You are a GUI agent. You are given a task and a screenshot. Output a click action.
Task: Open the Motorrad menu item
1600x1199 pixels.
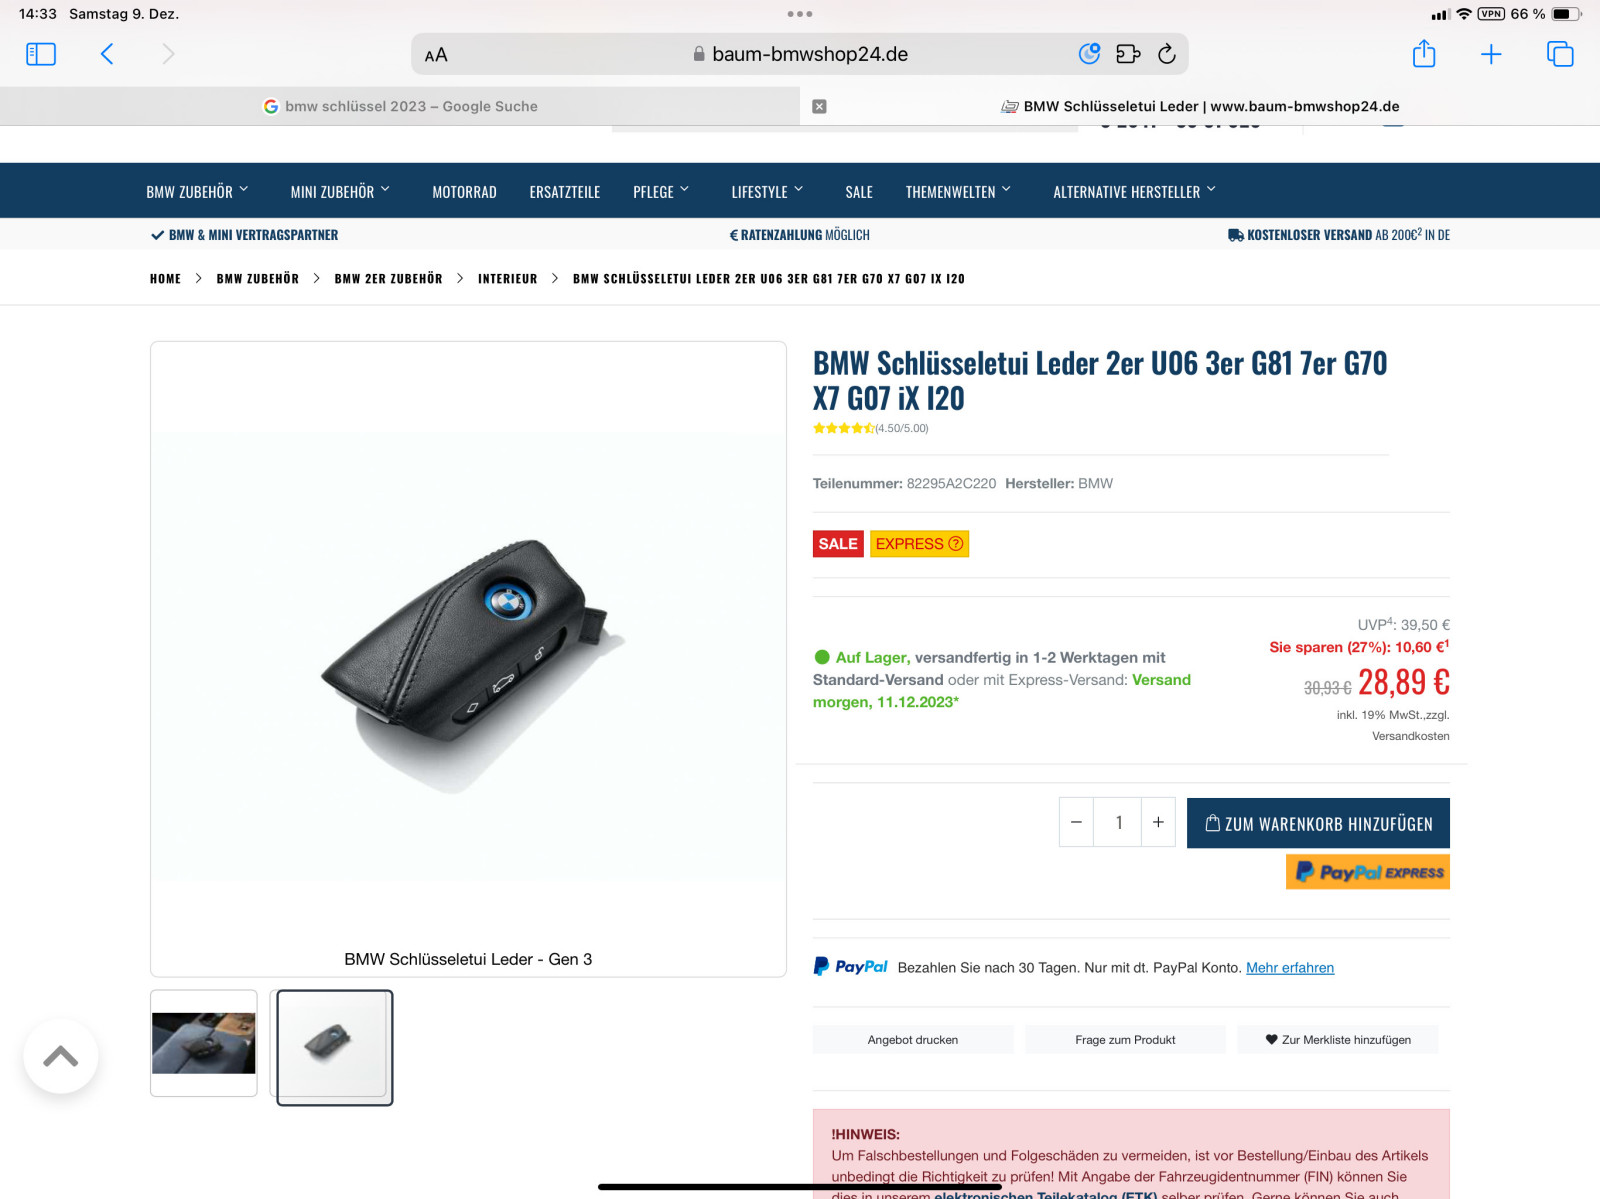(464, 191)
